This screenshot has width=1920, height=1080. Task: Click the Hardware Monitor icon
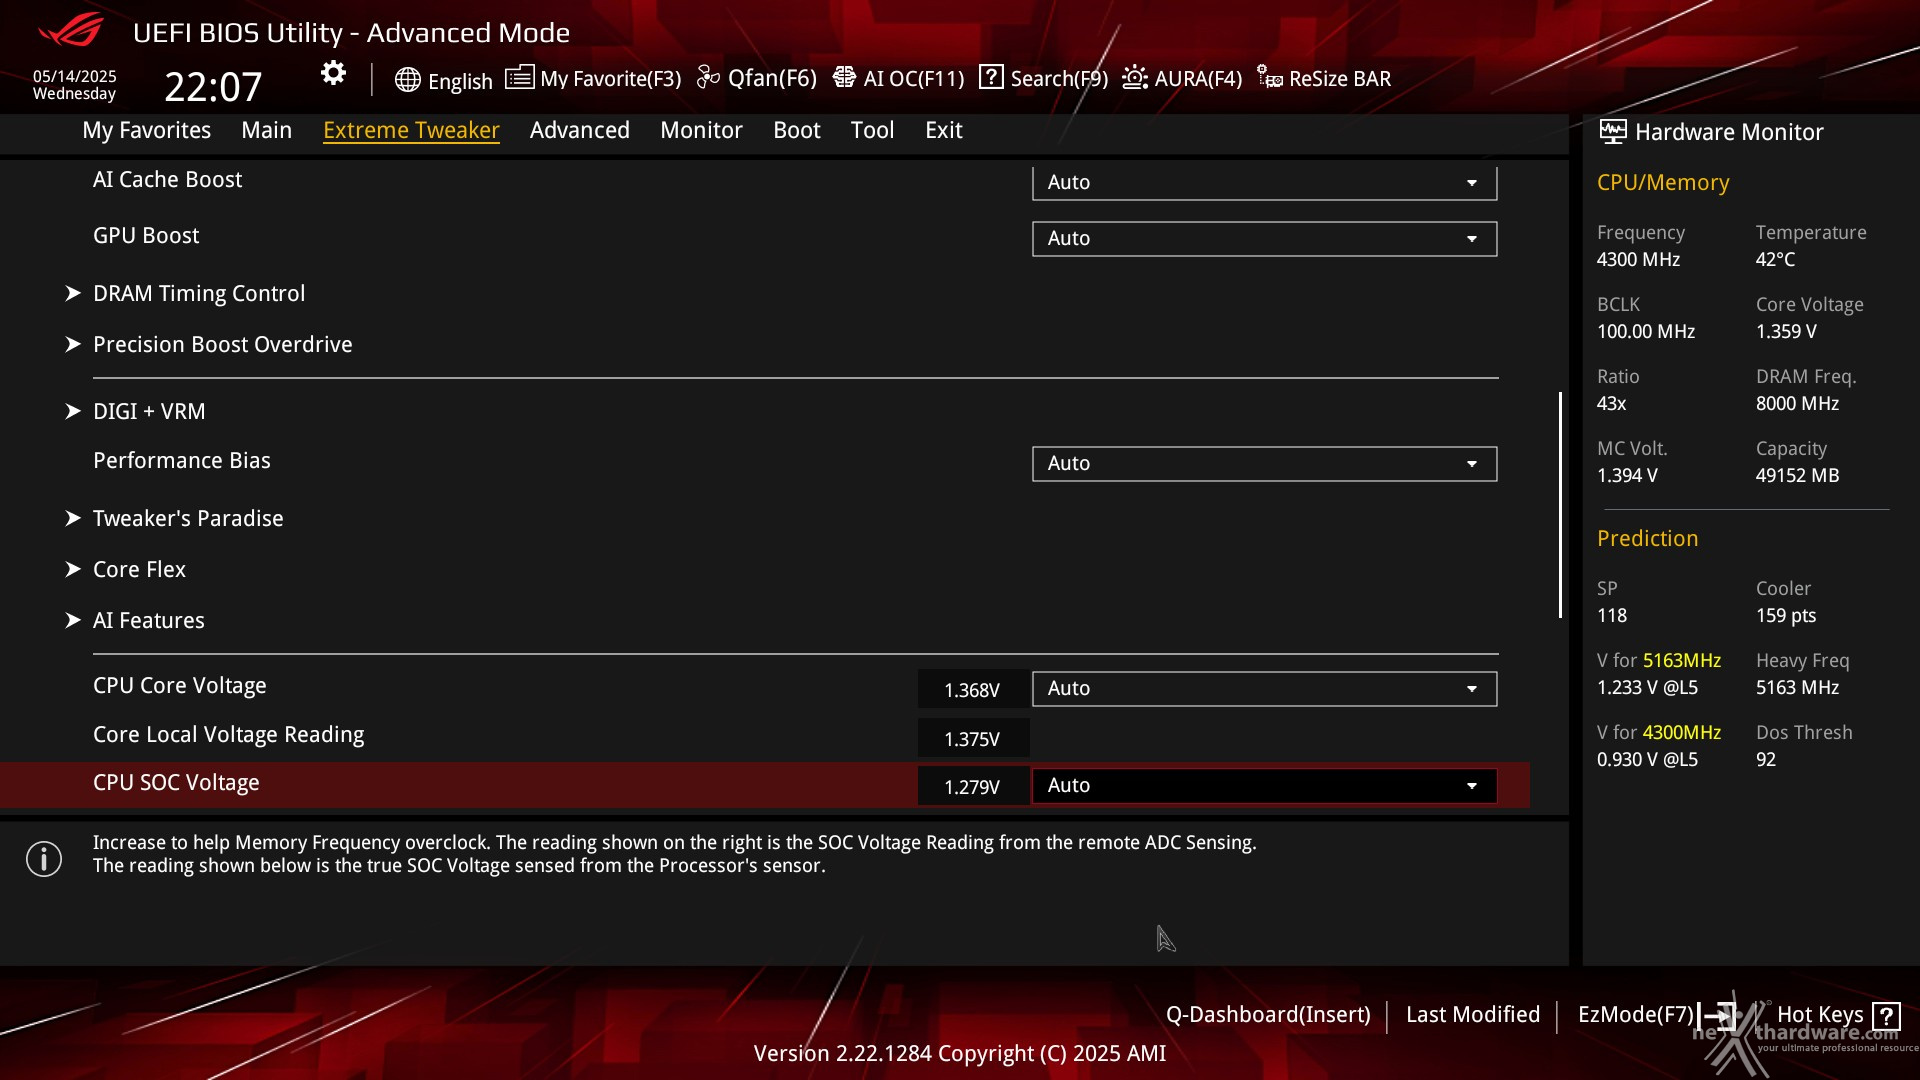pyautogui.click(x=1612, y=131)
